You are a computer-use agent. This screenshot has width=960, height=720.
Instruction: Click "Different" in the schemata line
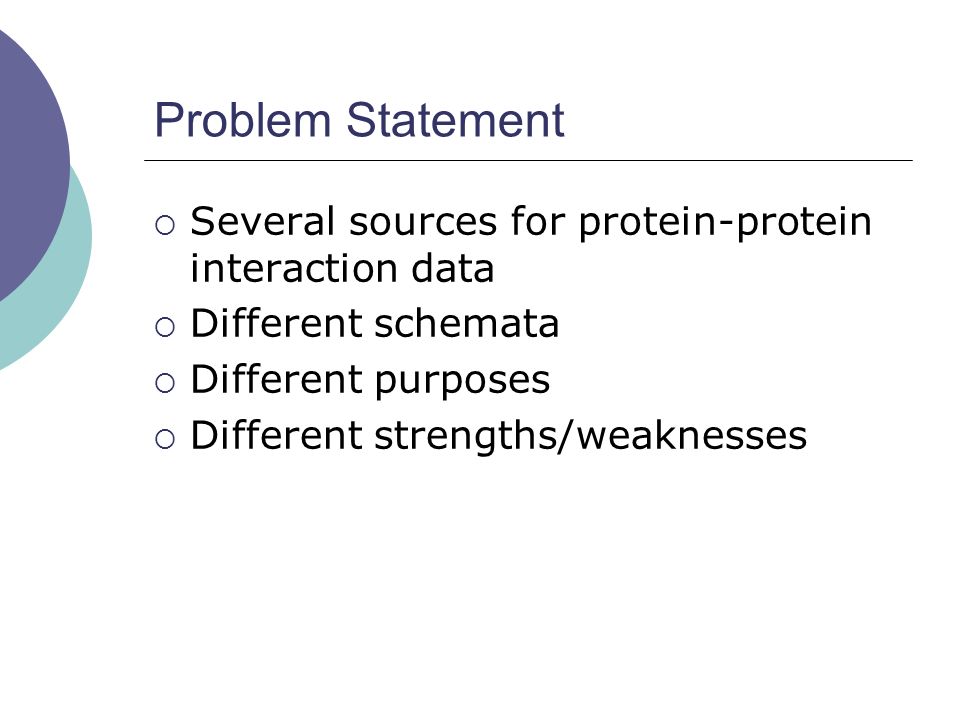coord(277,323)
